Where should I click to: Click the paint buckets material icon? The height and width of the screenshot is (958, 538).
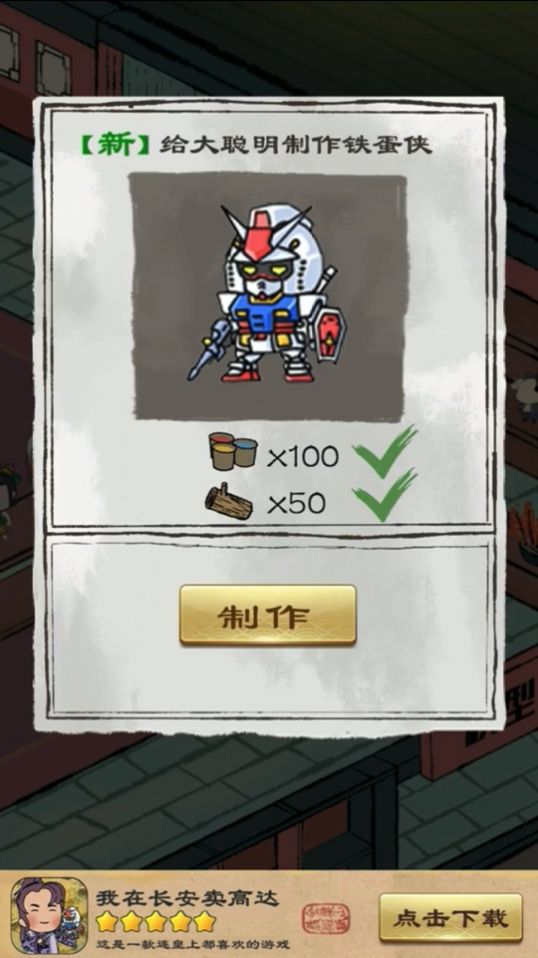pyautogui.click(x=233, y=451)
